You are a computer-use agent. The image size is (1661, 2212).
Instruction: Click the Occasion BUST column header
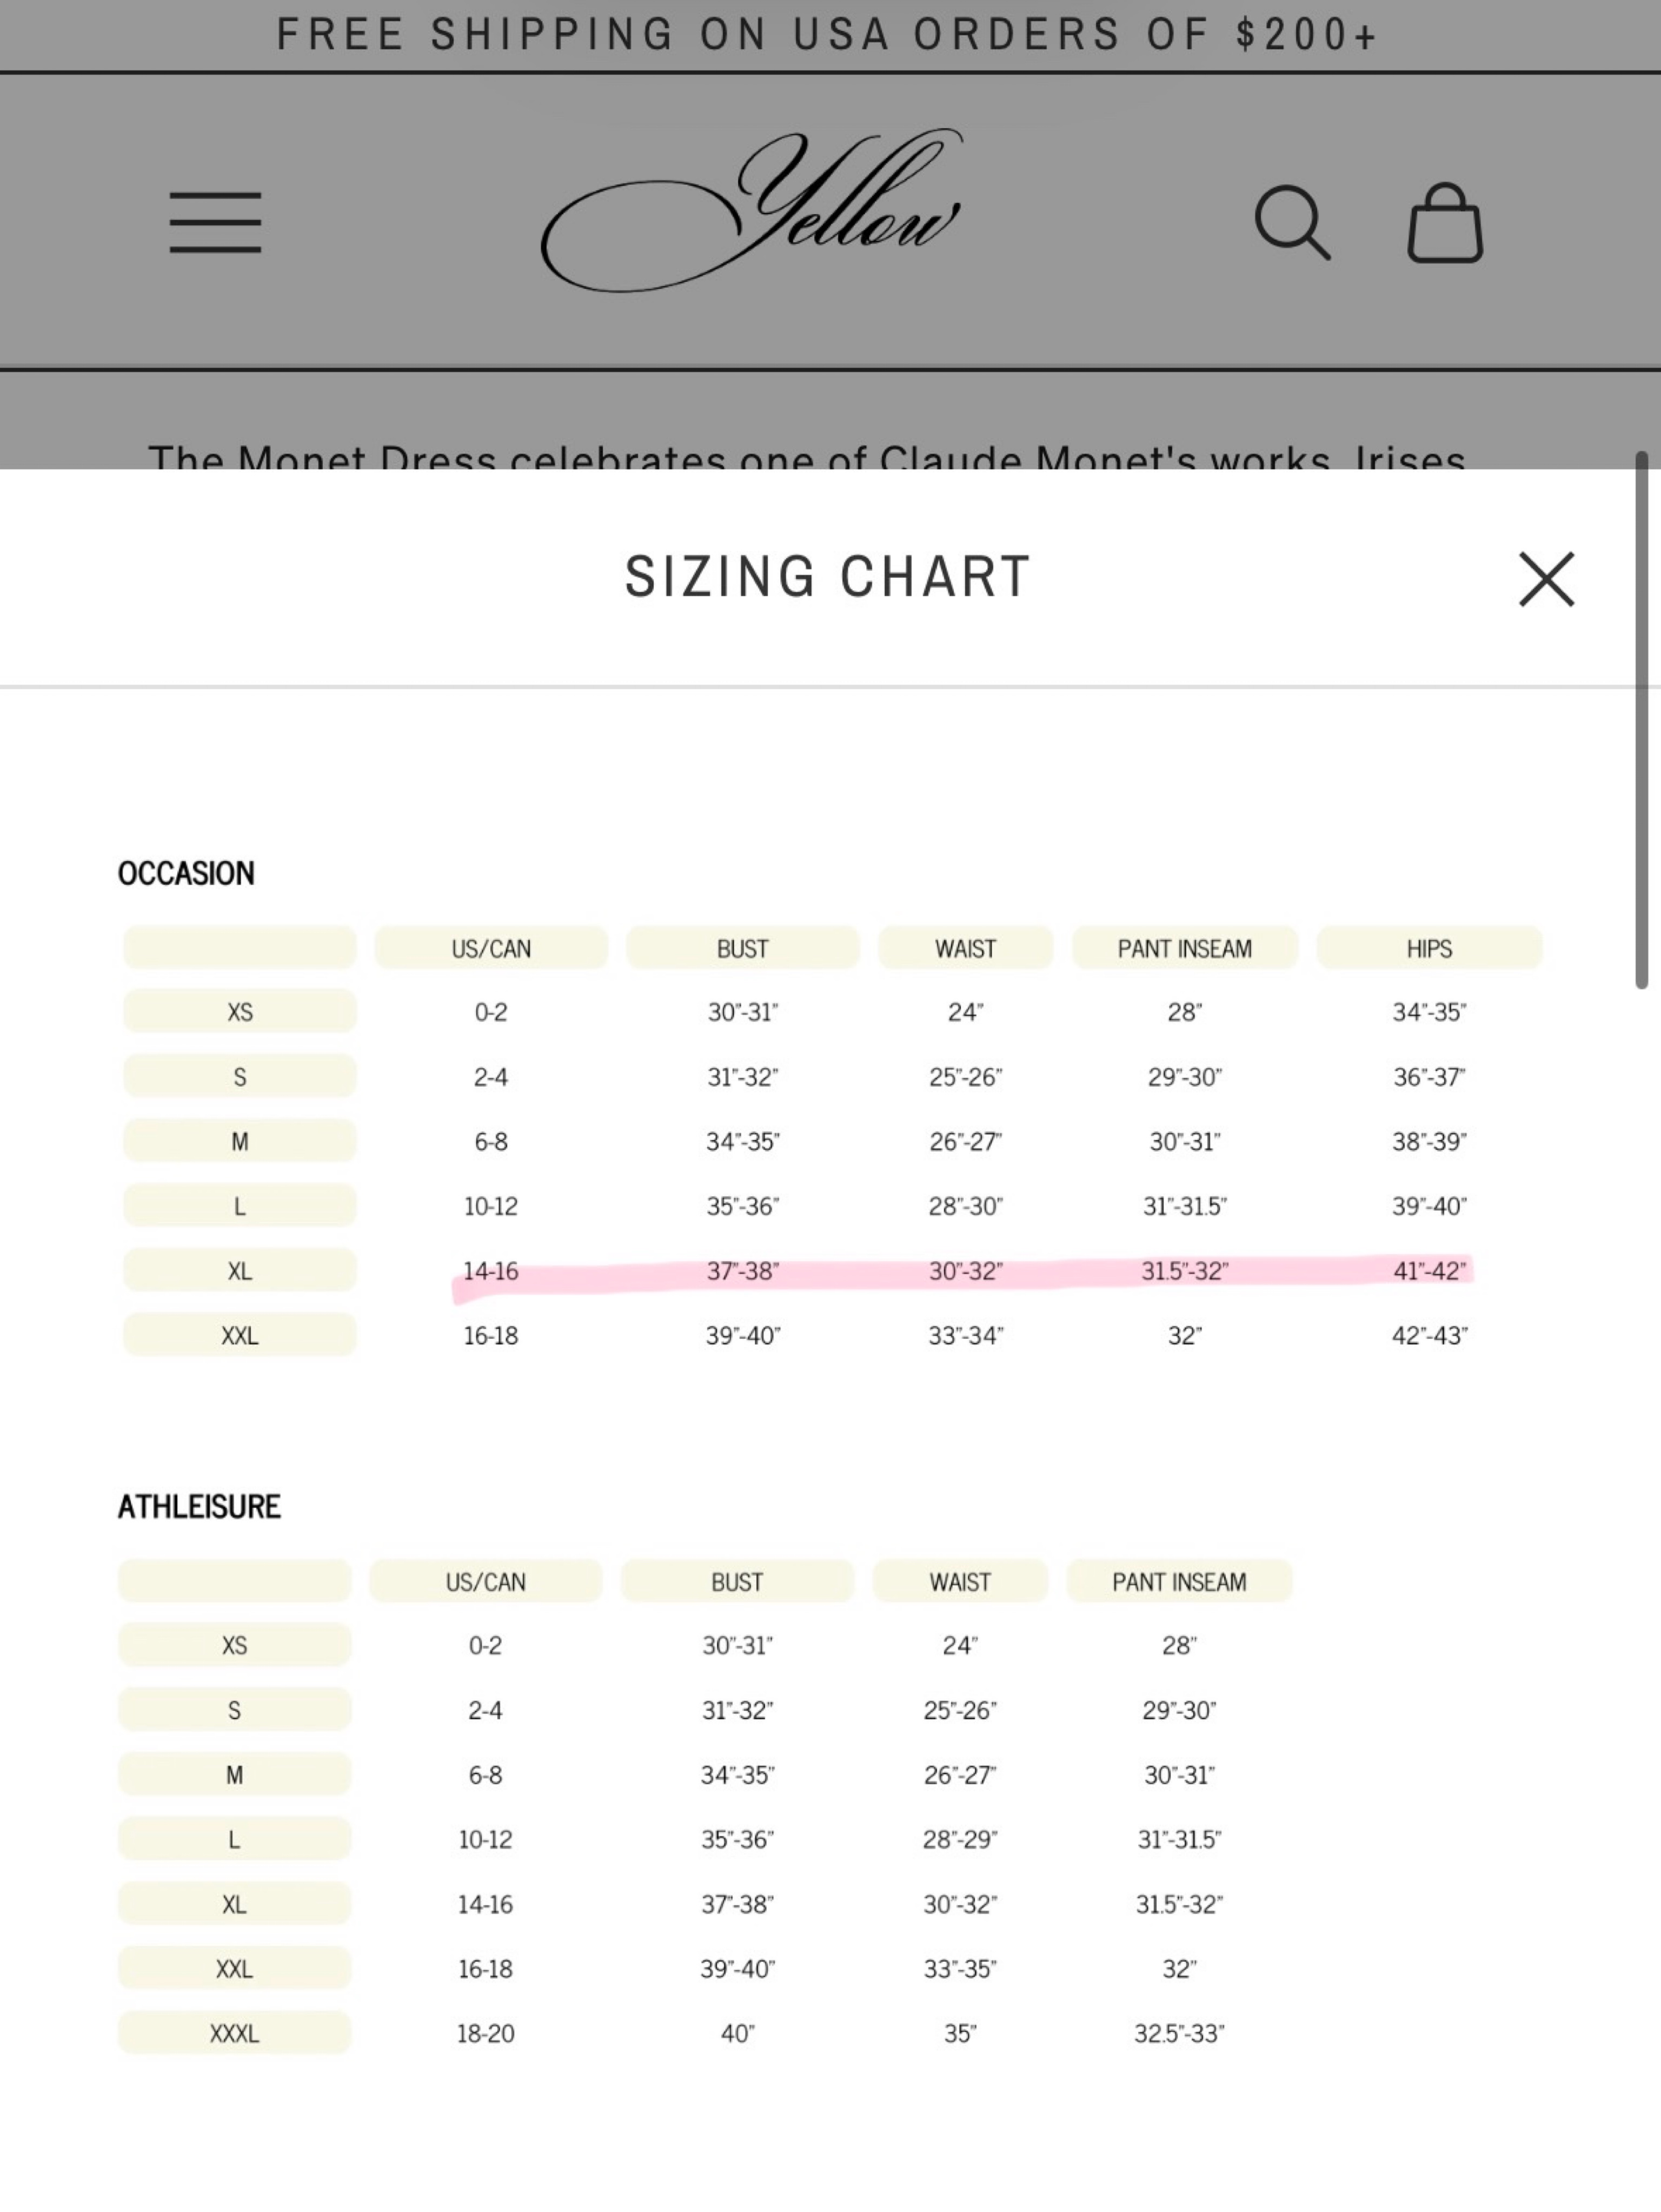[742, 948]
